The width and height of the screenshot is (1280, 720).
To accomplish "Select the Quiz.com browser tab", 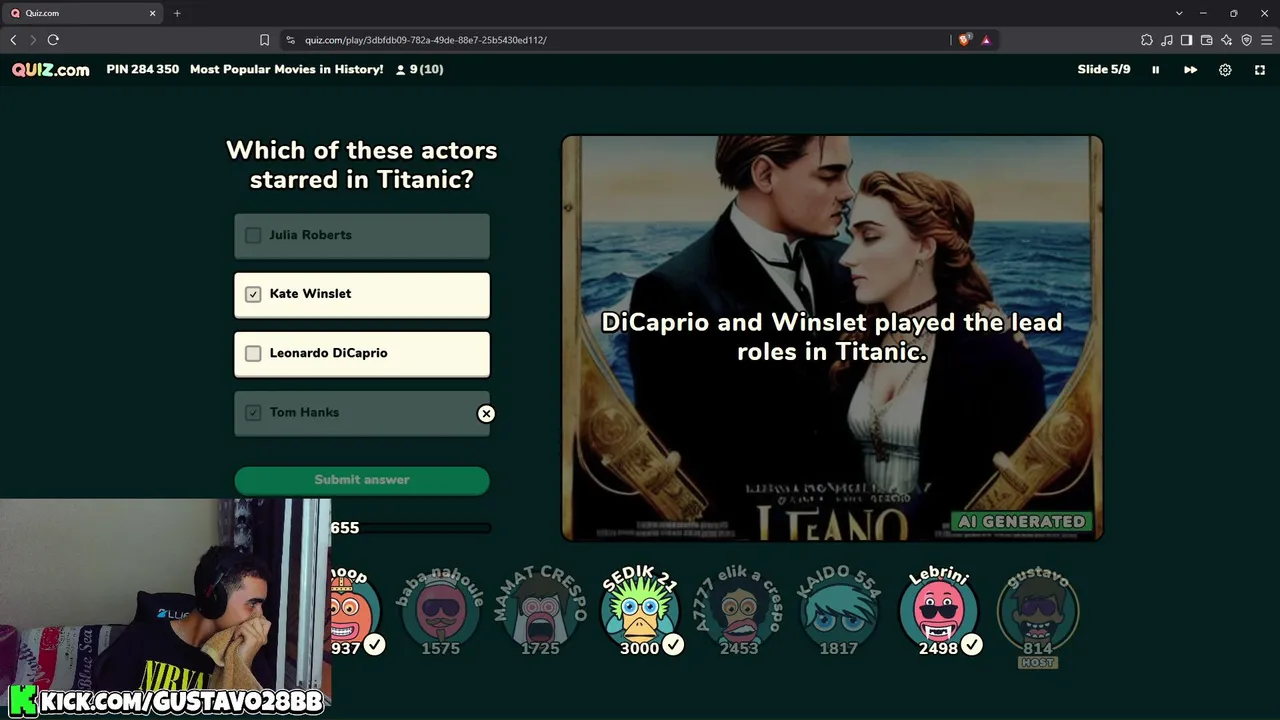I will pyautogui.click(x=84, y=13).
